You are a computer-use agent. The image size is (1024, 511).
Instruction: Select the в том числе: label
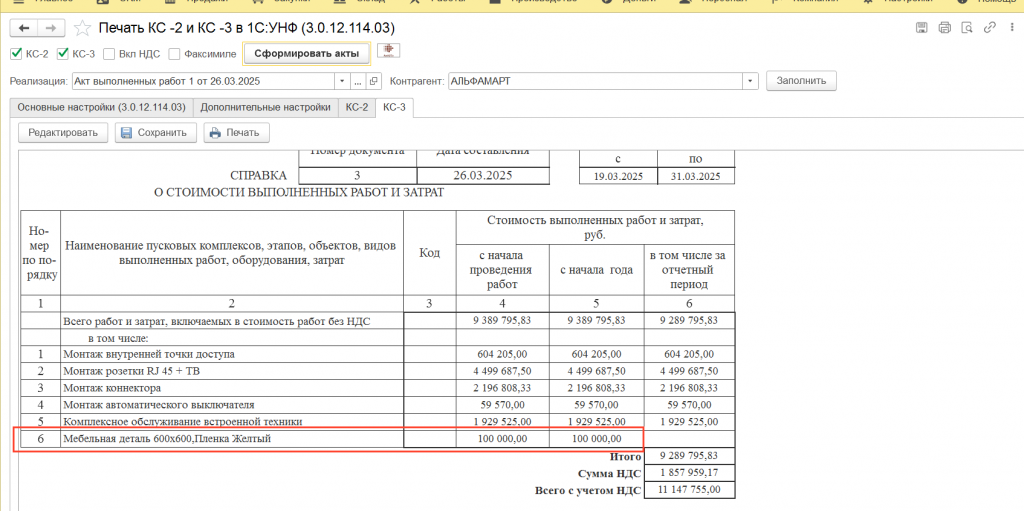coord(120,338)
